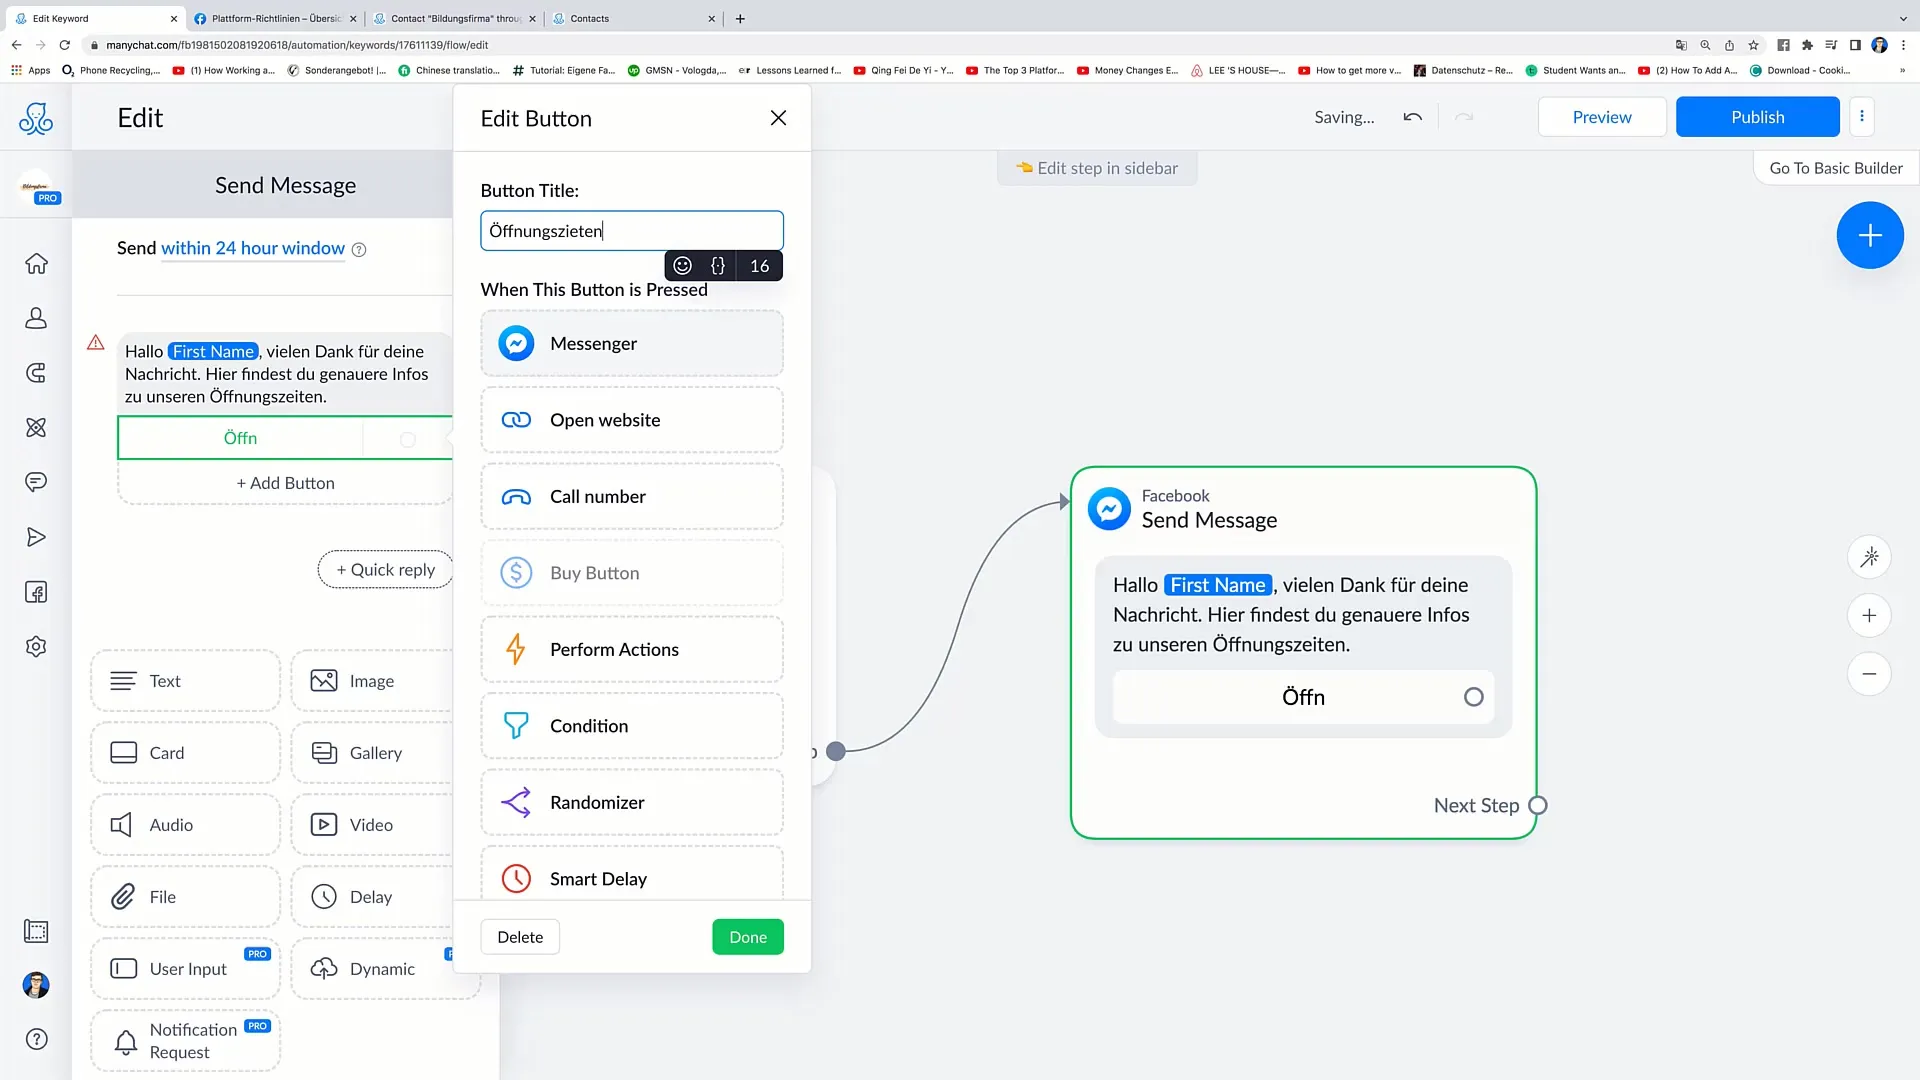Image resolution: width=1920 pixels, height=1080 pixels.
Task: Click Done to save button settings
Action: tap(749, 936)
